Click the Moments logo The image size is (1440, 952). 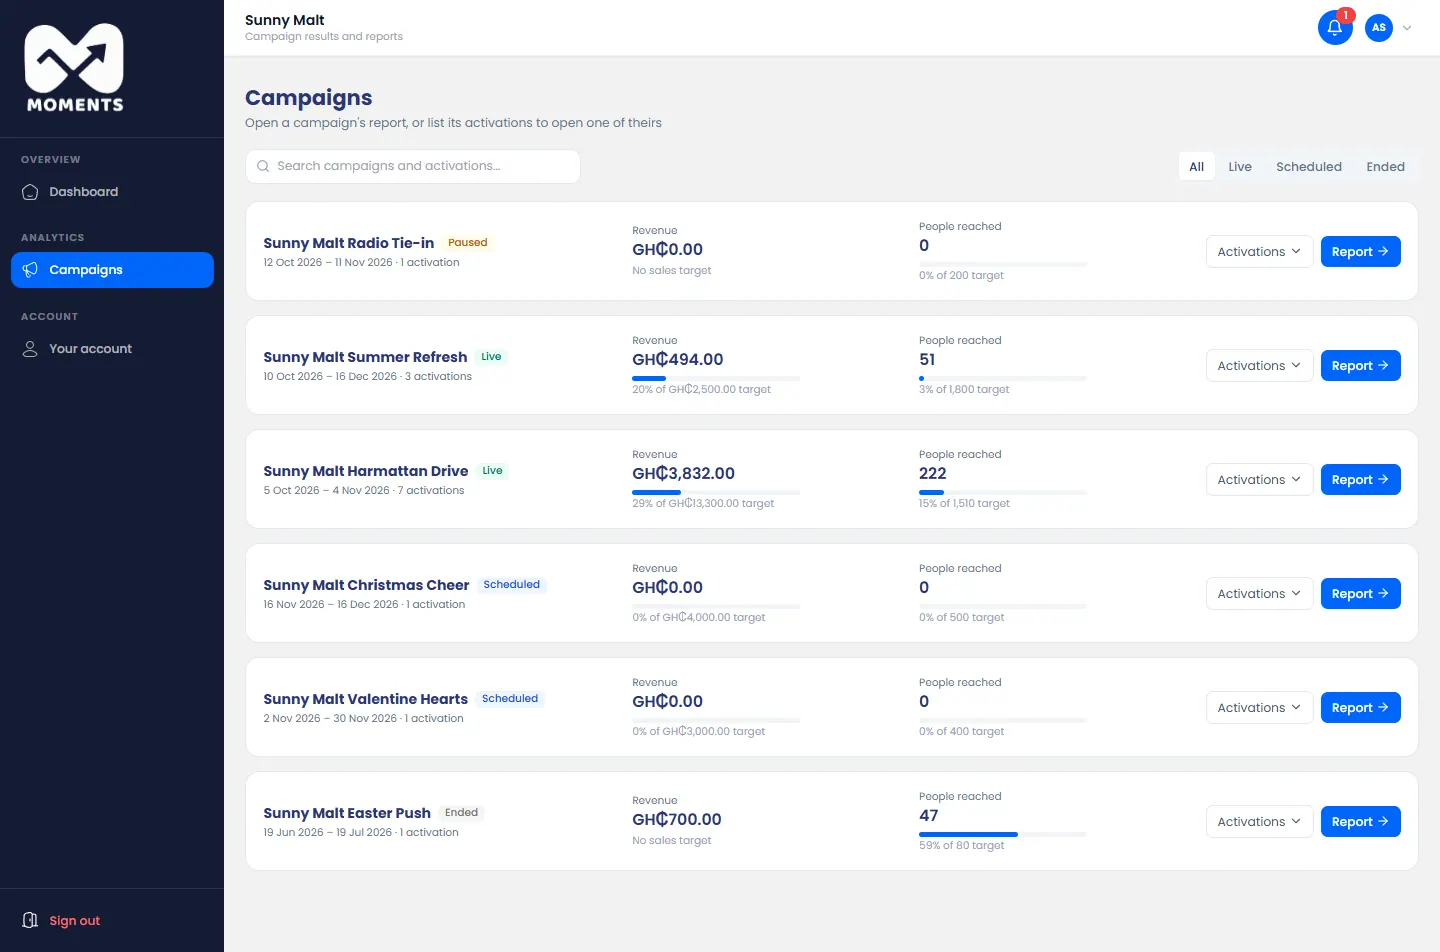click(x=74, y=68)
